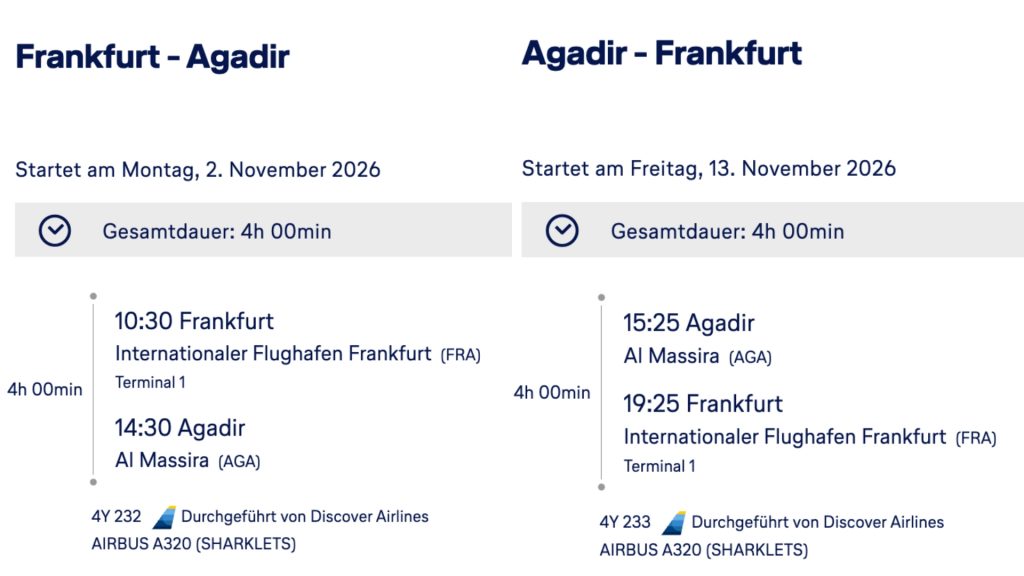Click the Al Massira (AGA) label under 15:25 Agadir
The height and width of the screenshot is (576, 1024).
697,356
